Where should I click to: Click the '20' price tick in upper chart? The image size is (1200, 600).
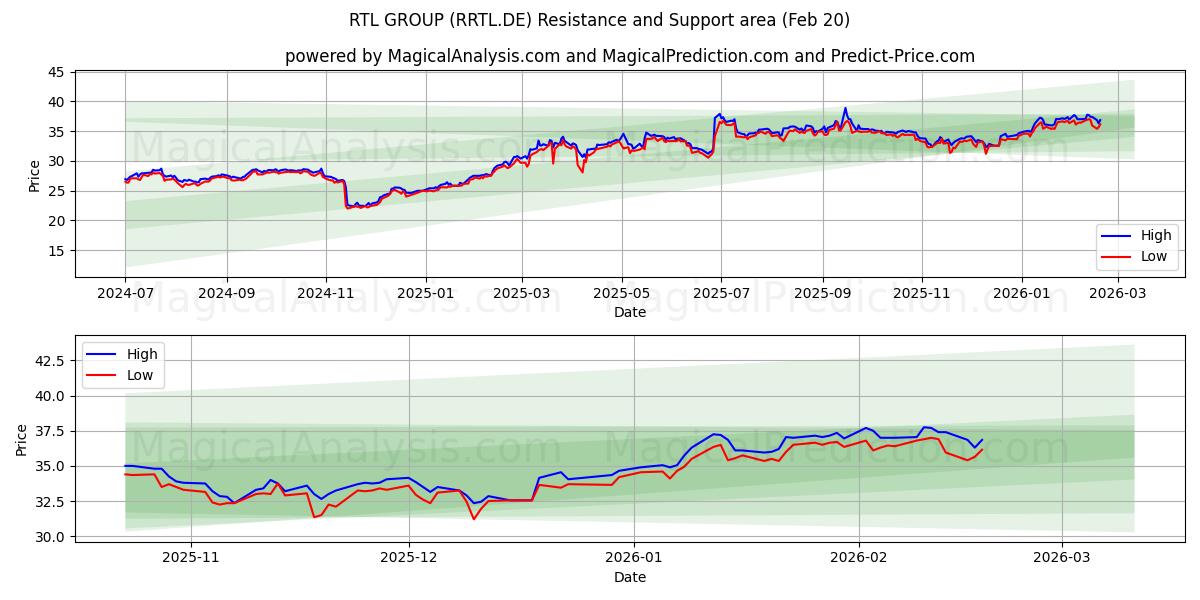click(57, 221)
